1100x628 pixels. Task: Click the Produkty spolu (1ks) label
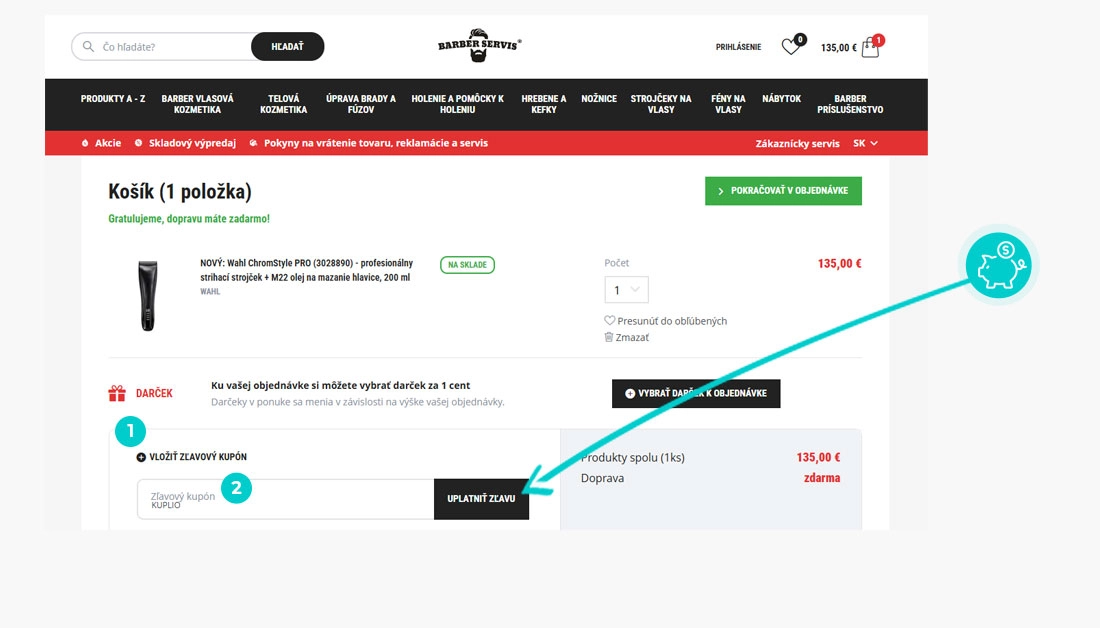[x=632, y=457]
